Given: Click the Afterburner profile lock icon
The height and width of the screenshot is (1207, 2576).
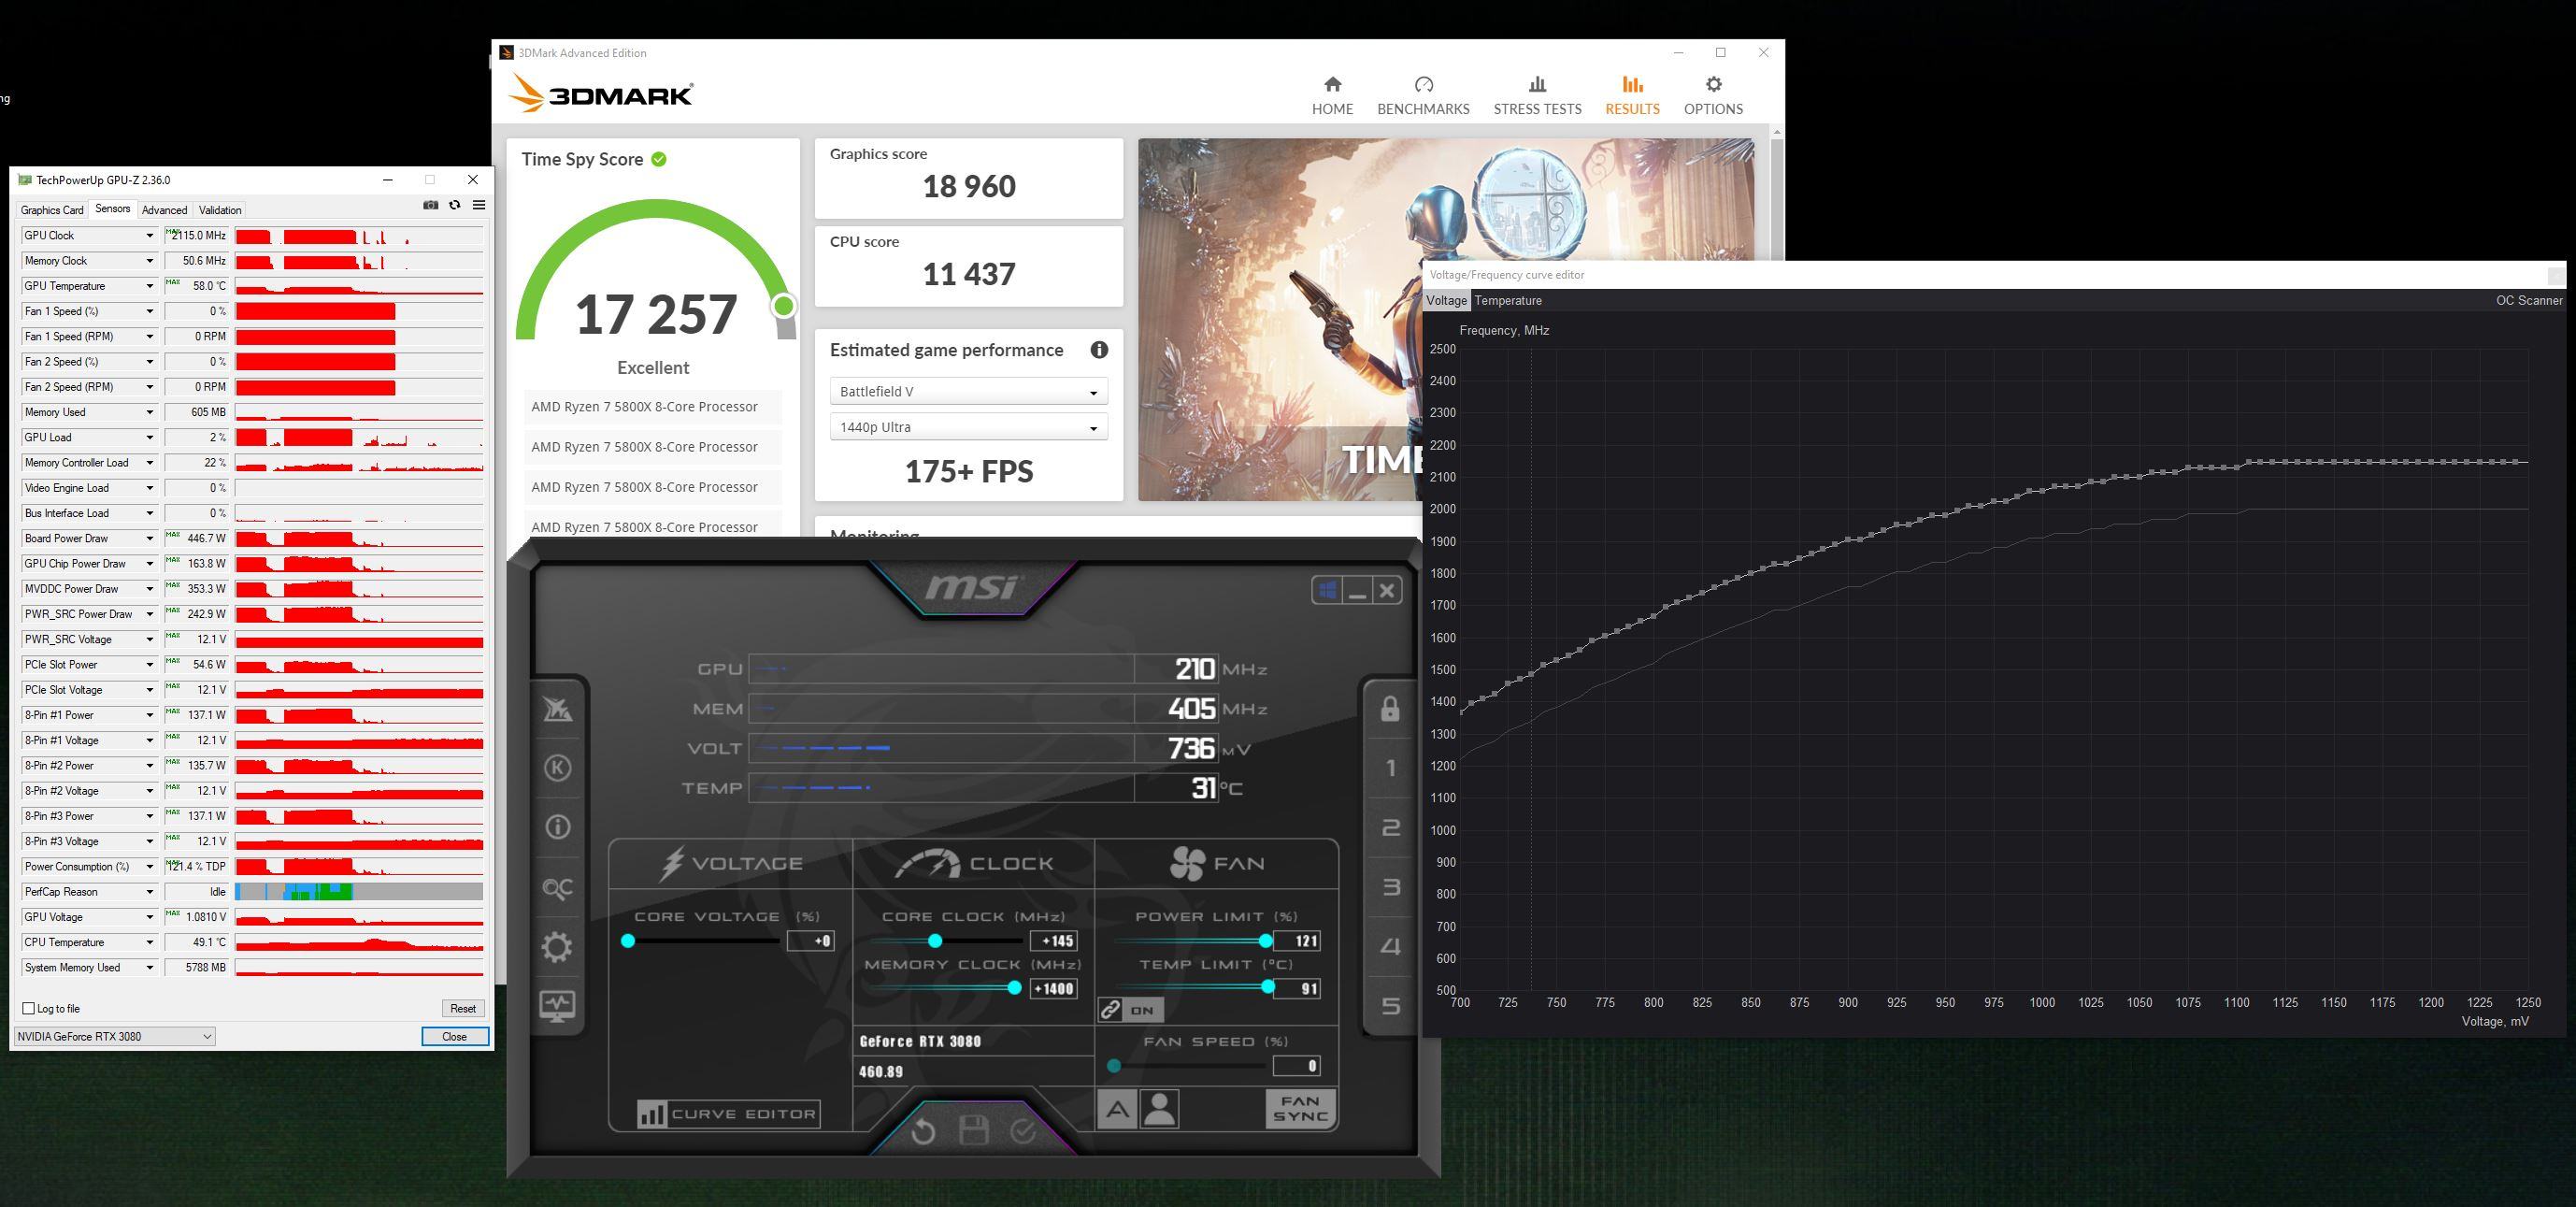Looking at the screenshot, I should coord(1389,709).
